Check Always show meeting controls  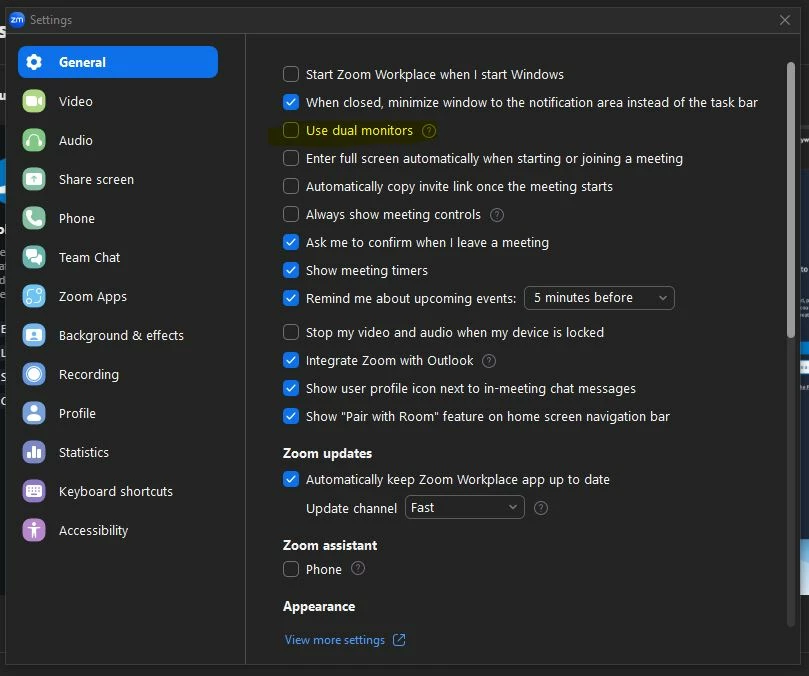point(291,214)
